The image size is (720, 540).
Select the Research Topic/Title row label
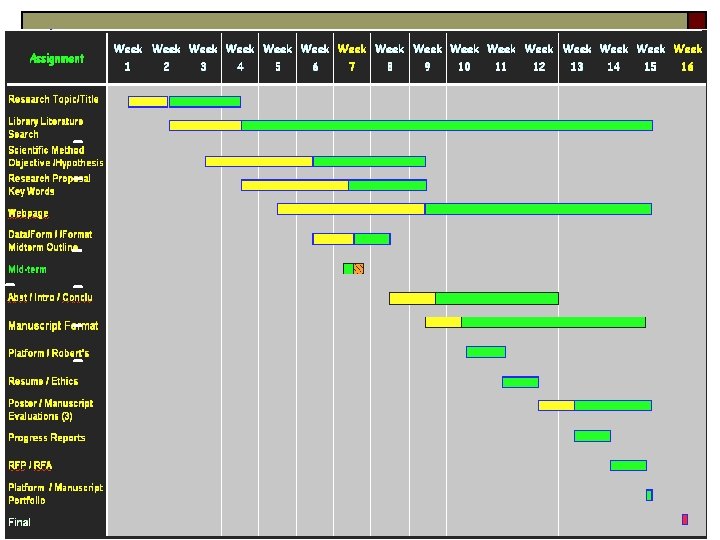pos(53,99)
